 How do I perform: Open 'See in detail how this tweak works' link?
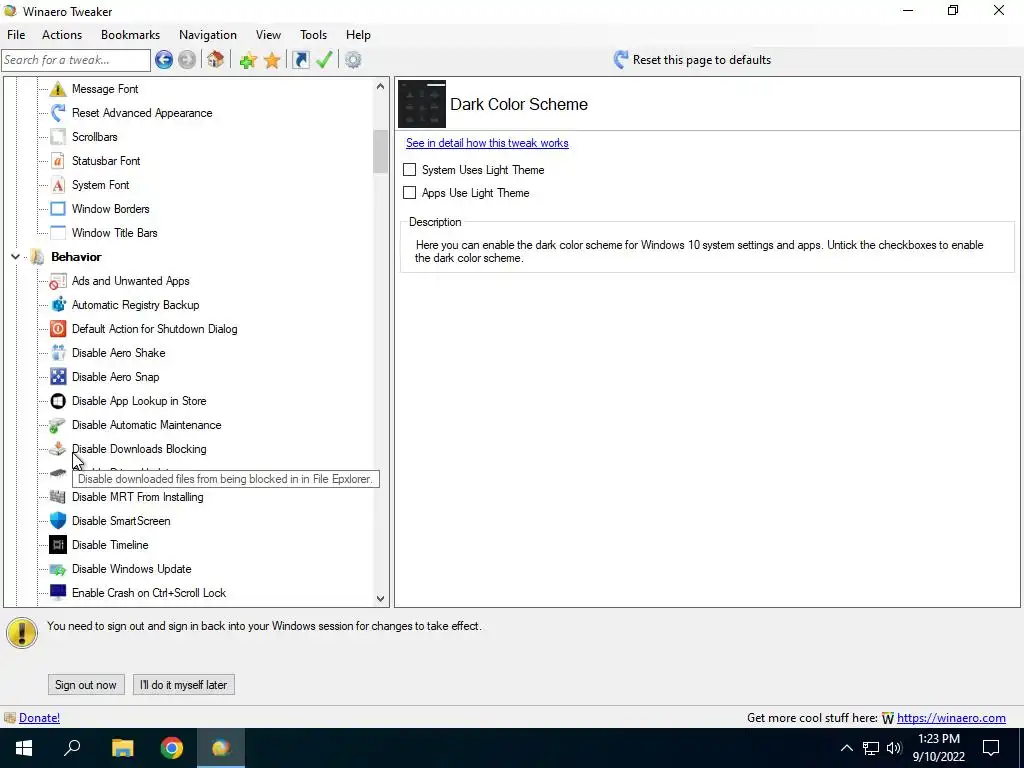click(487, 143)
